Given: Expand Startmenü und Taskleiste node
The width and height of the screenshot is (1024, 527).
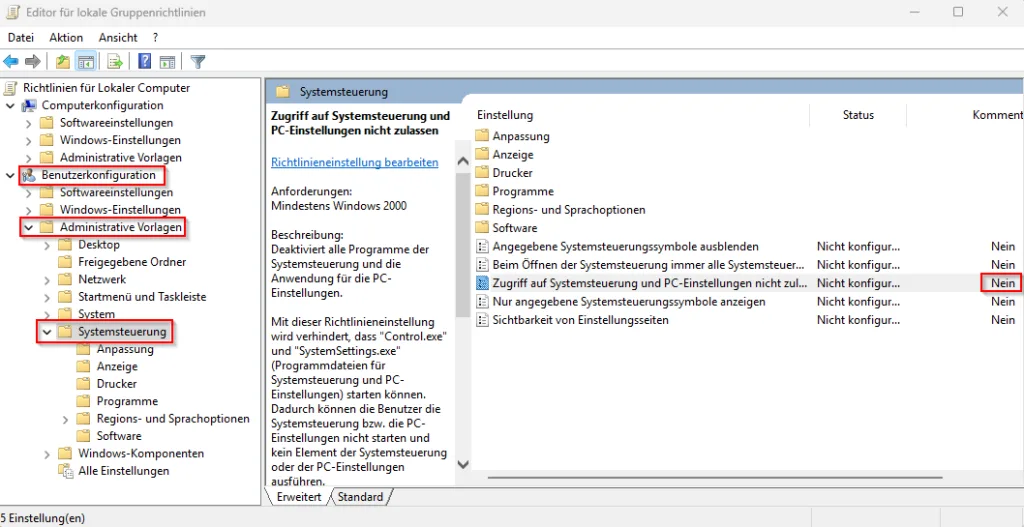Looking at the screenshot, I should [47, 297].
